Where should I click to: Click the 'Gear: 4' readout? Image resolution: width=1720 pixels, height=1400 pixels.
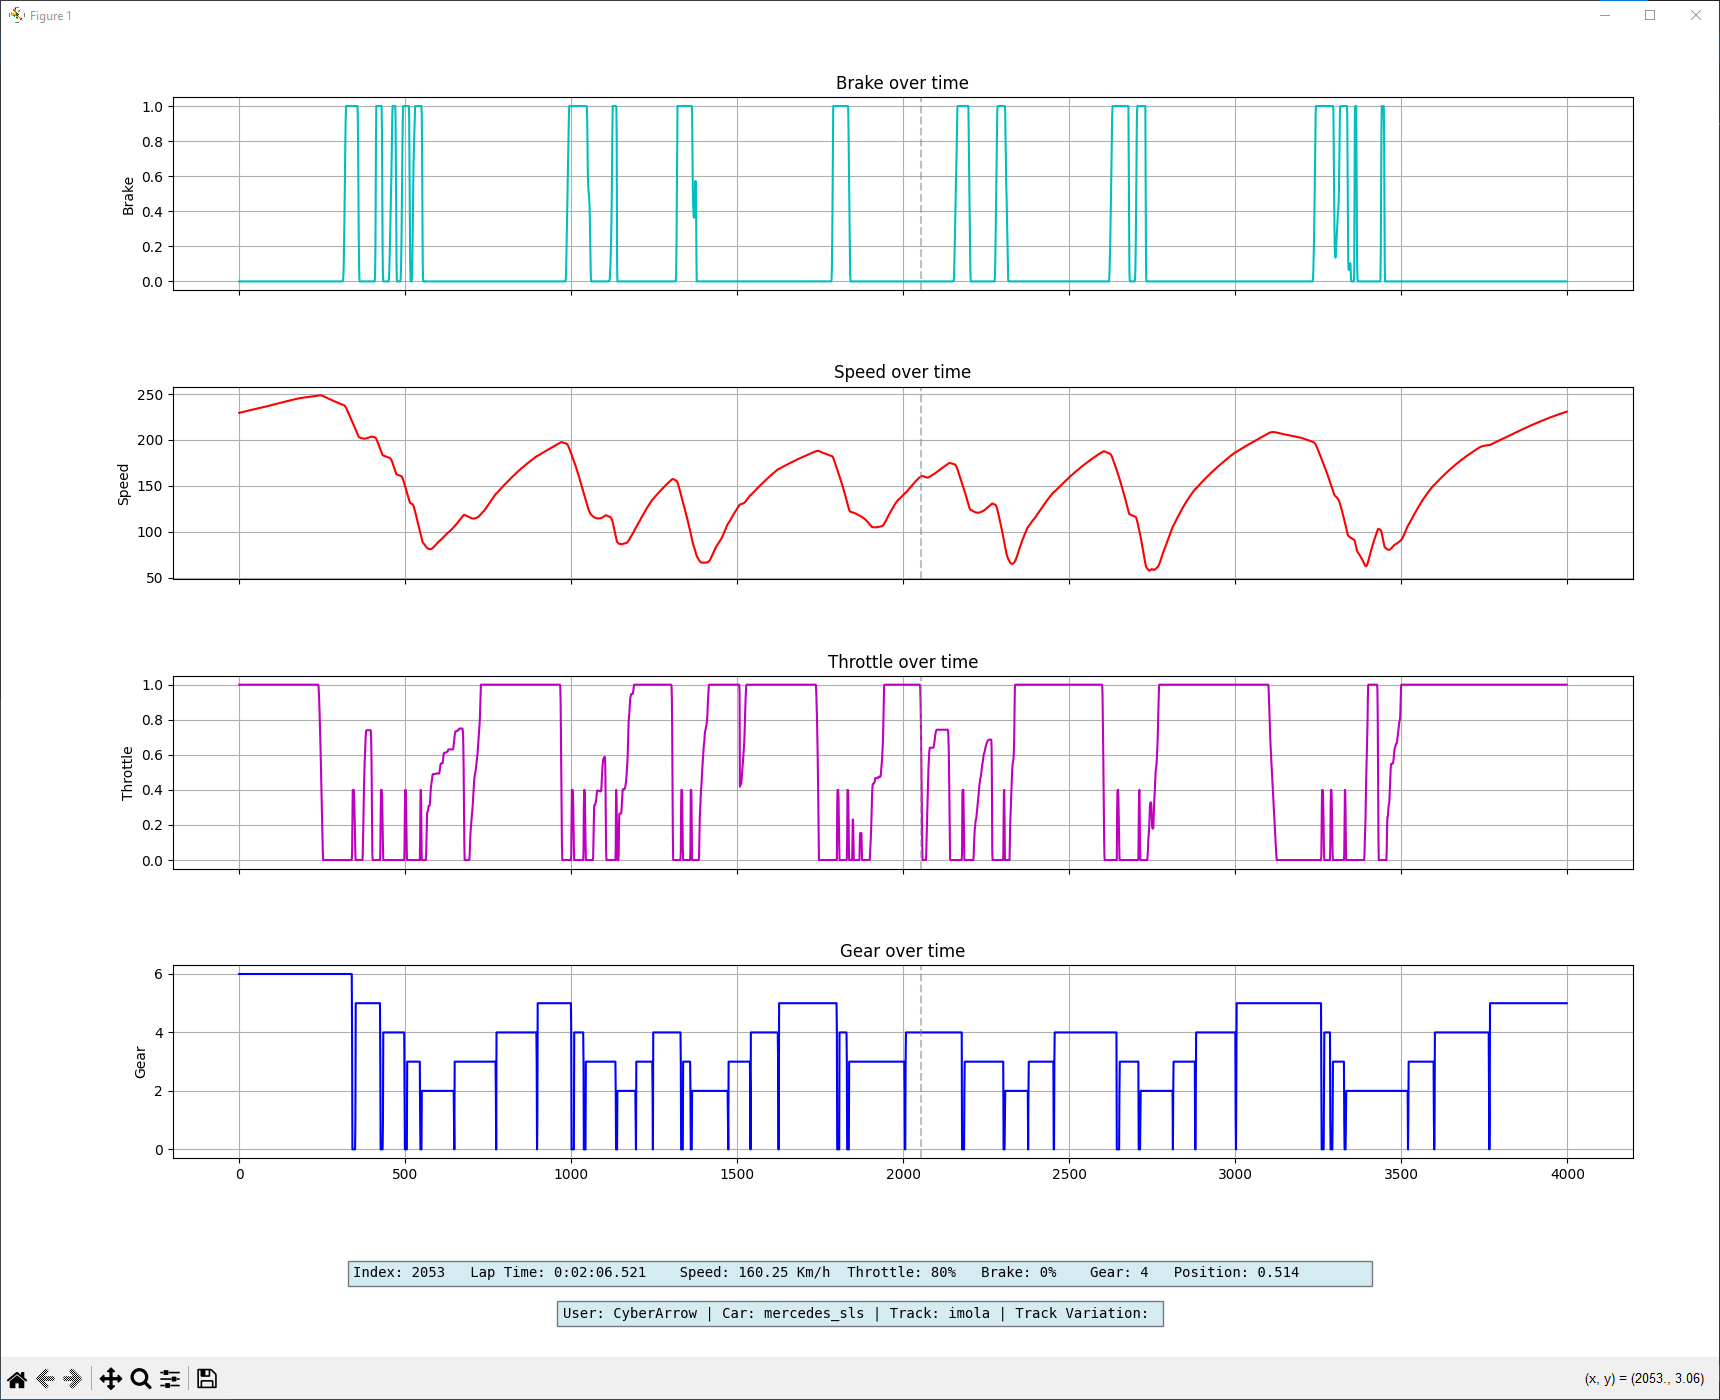pos(1119,1273)
